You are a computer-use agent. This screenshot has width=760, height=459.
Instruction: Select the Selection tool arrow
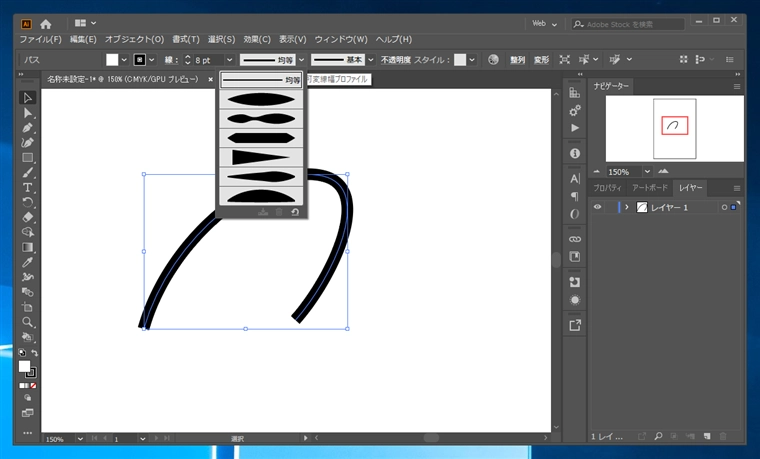[x=27, y=98]
